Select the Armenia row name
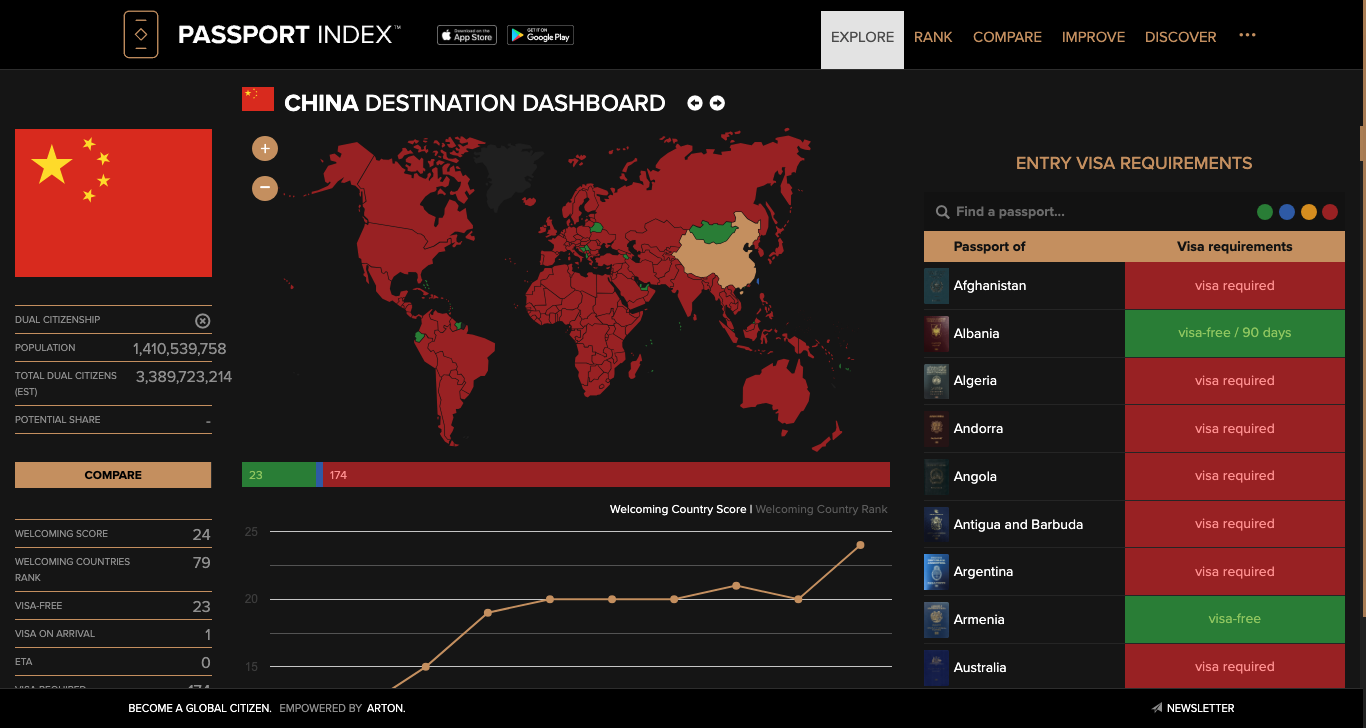Viewport: 1366px width, 728px height. click(x=979, y=620)
